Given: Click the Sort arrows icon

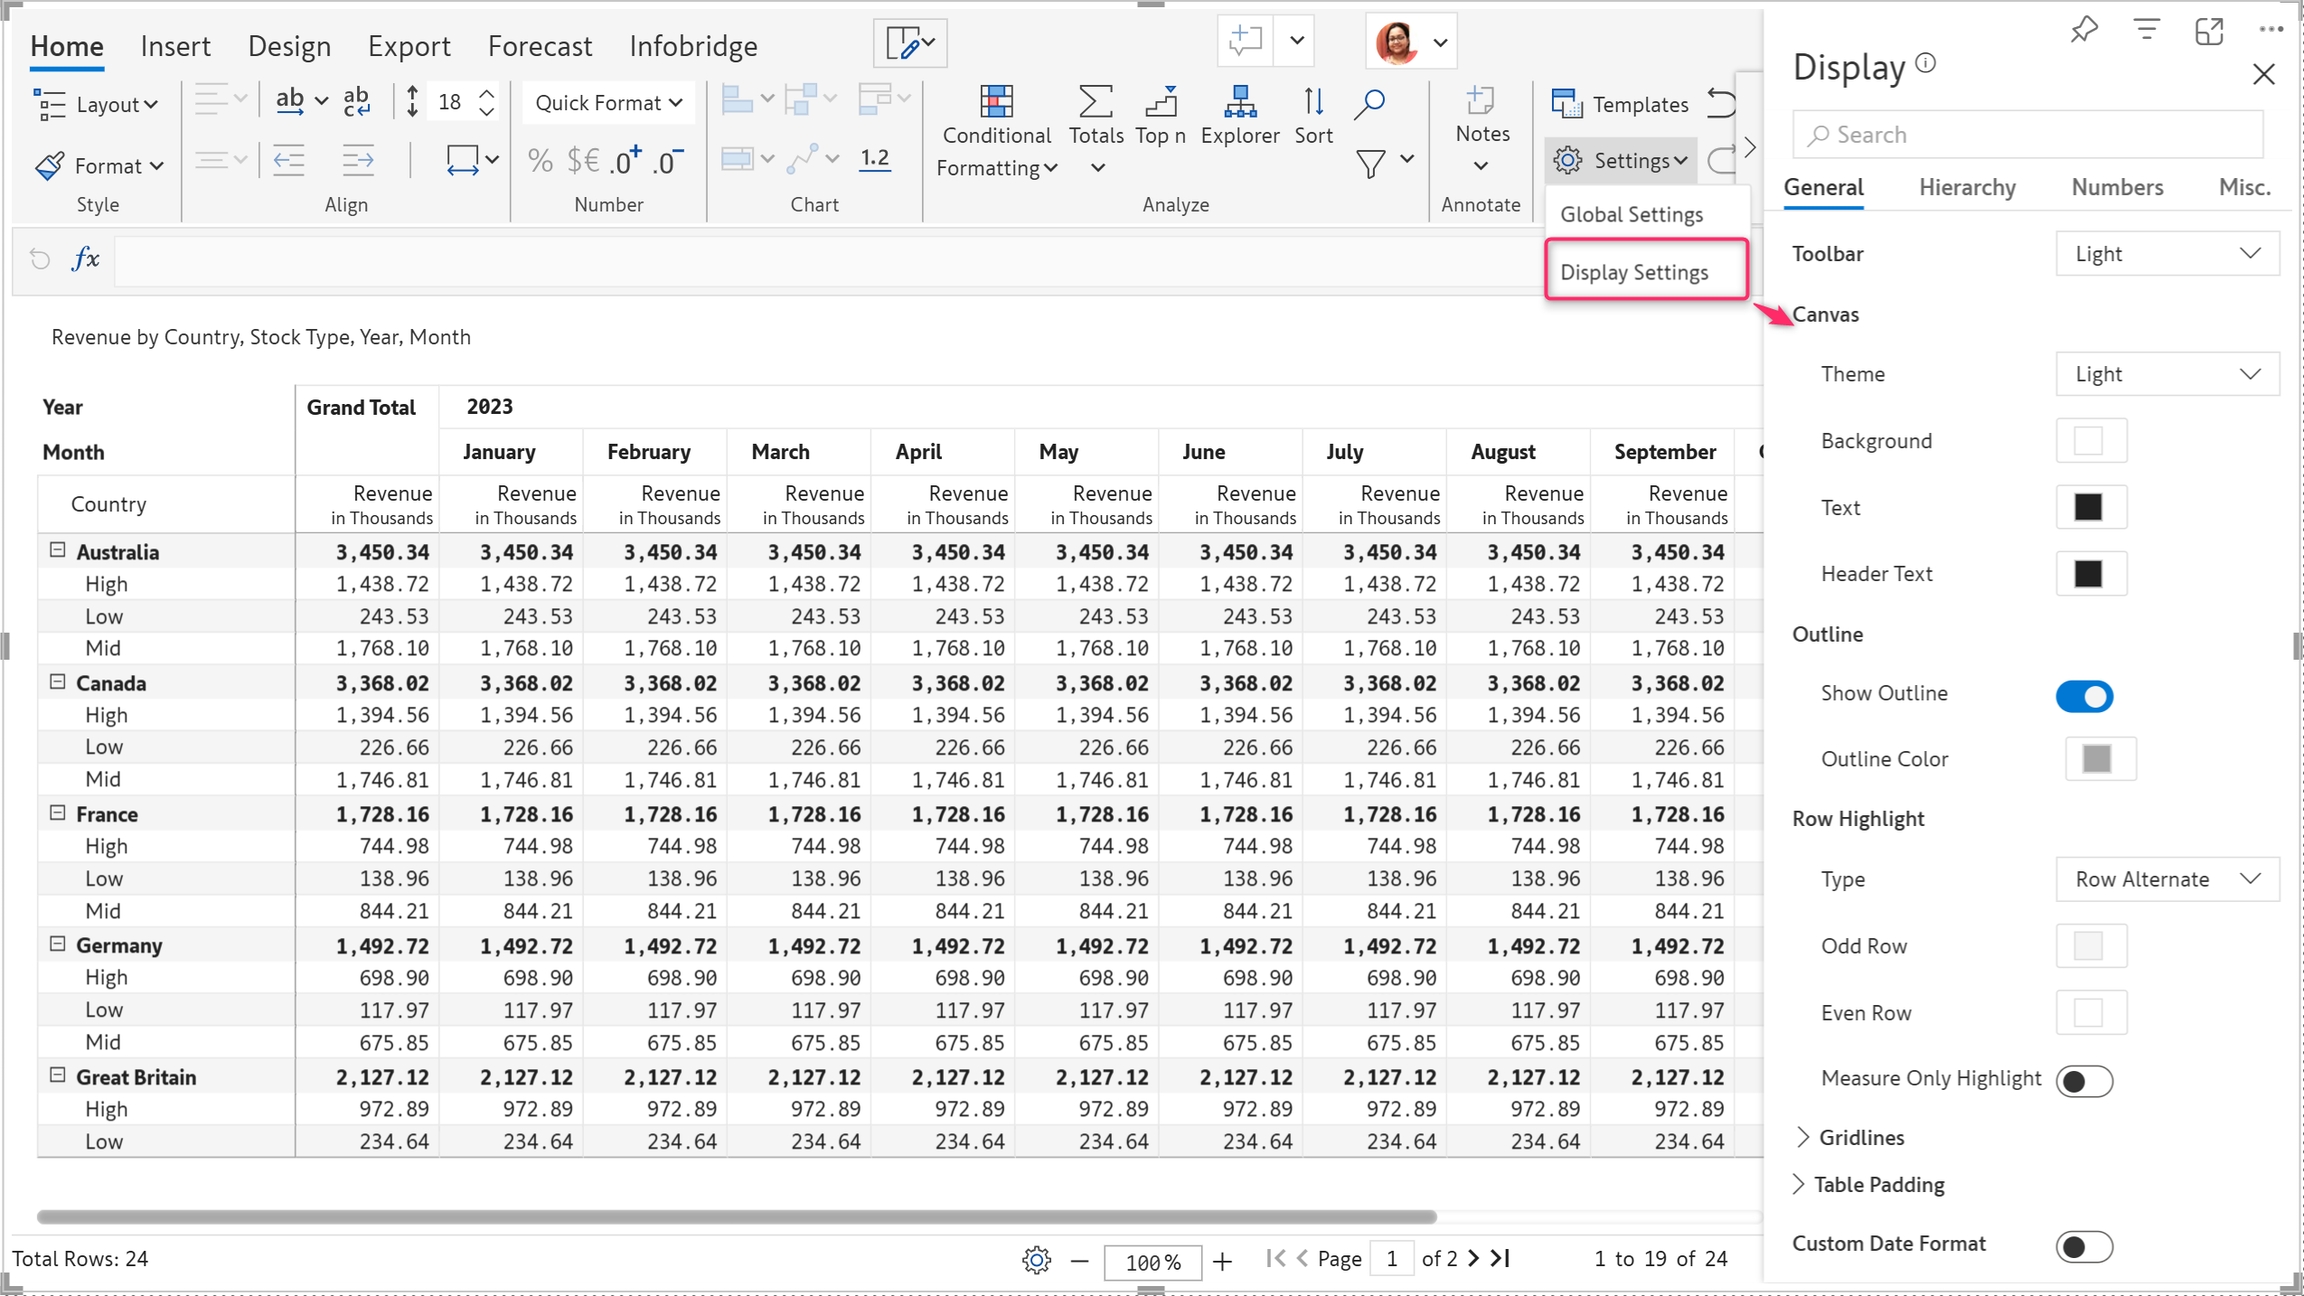Looking at the screenshot, I should [x=1313, y=103].
